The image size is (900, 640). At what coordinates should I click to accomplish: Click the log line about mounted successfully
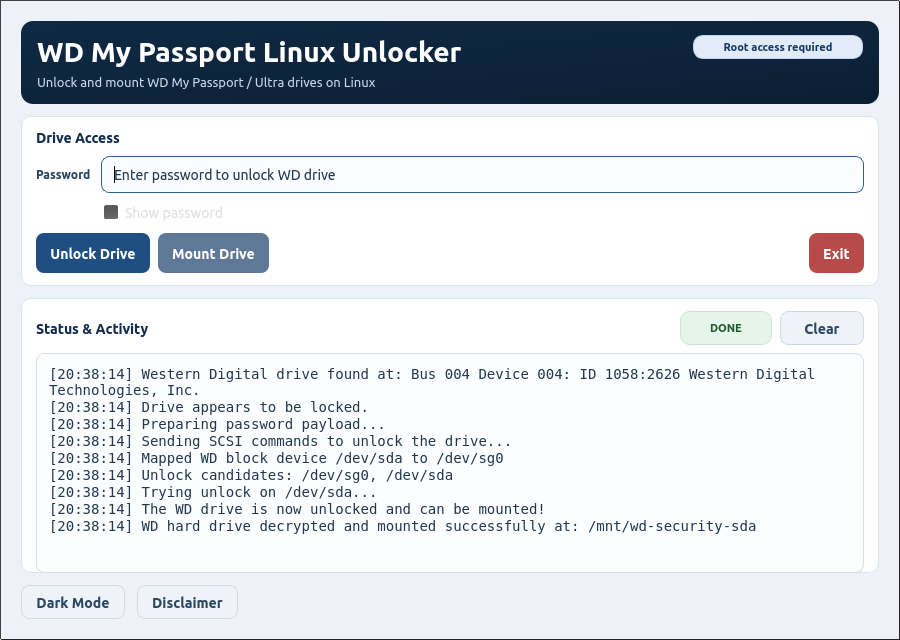(x=402, y=526)
